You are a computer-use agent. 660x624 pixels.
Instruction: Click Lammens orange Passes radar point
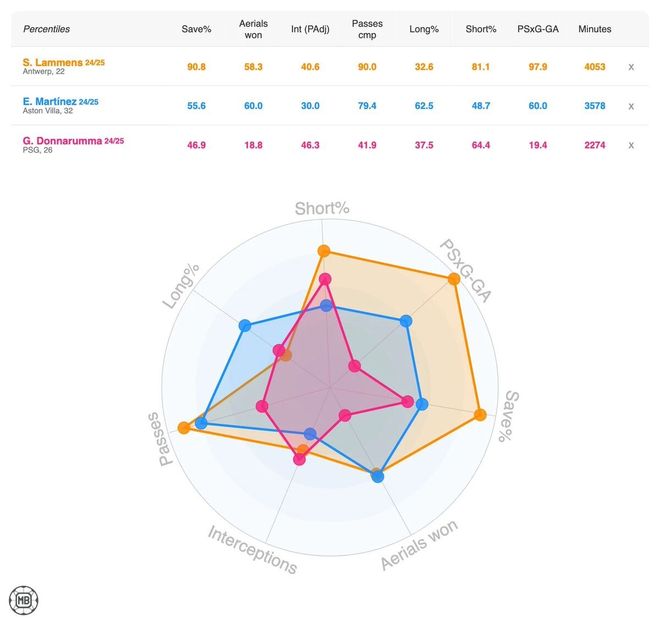click(x=184, y=428)
